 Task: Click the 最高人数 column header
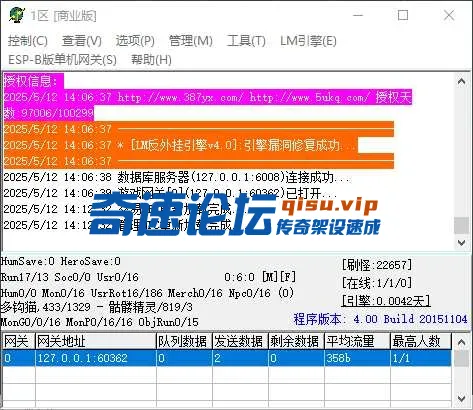421,341
